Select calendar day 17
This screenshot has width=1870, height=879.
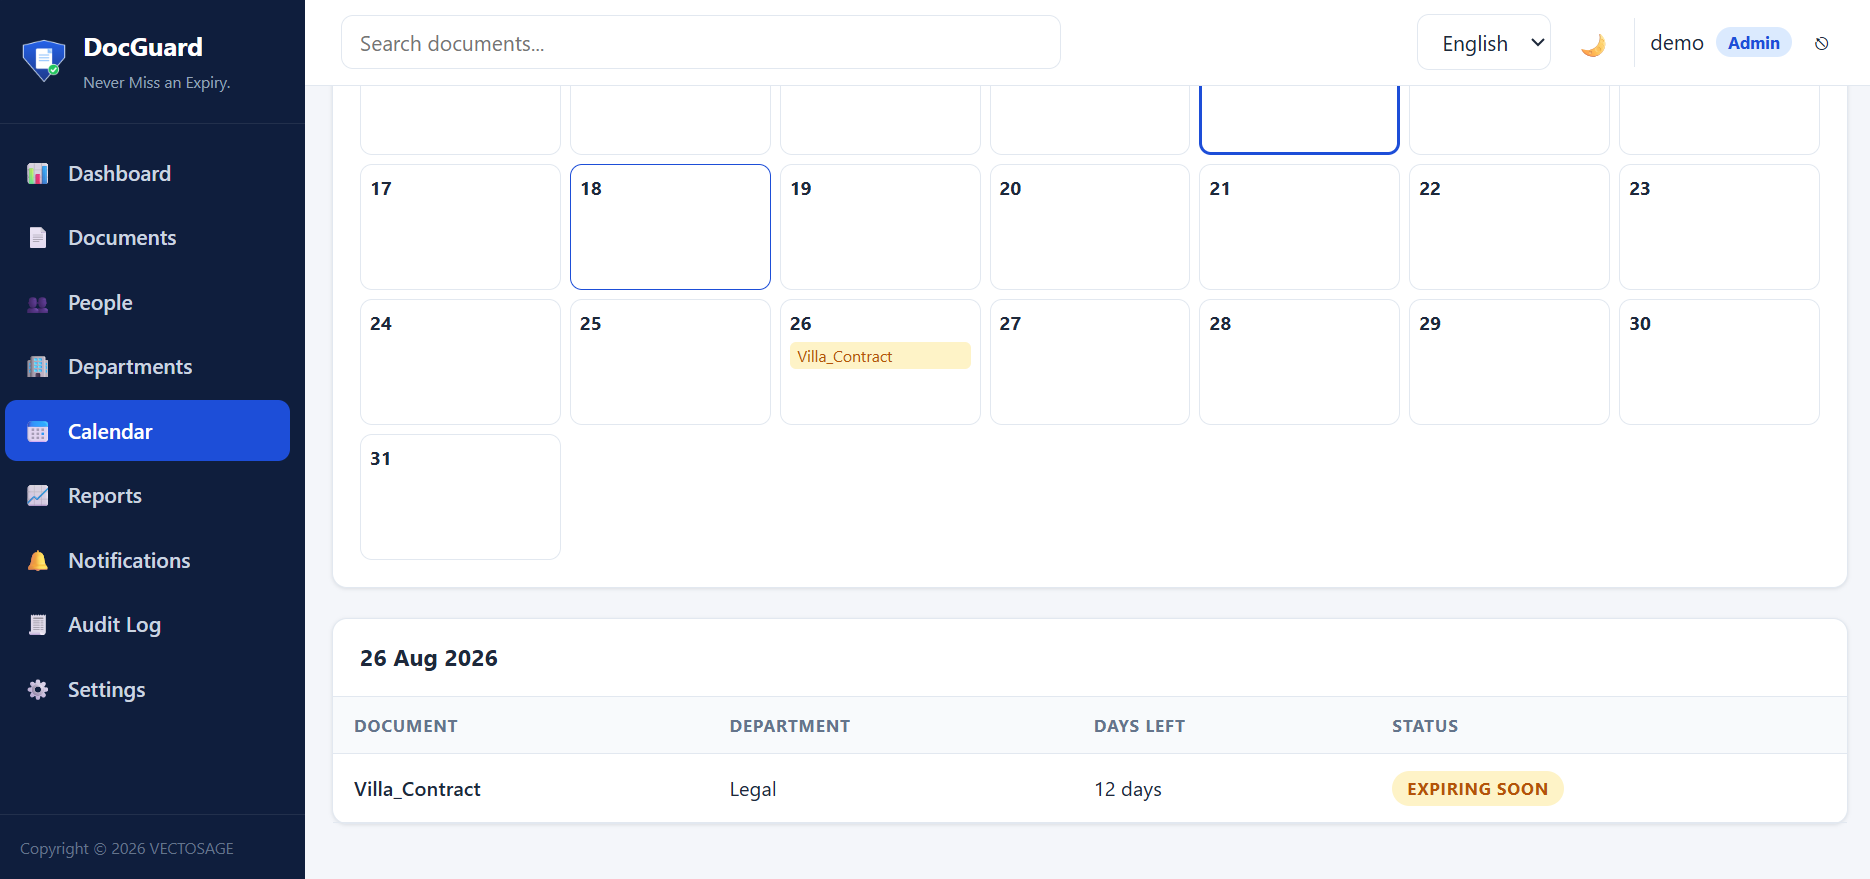click(x=460, y=227)
